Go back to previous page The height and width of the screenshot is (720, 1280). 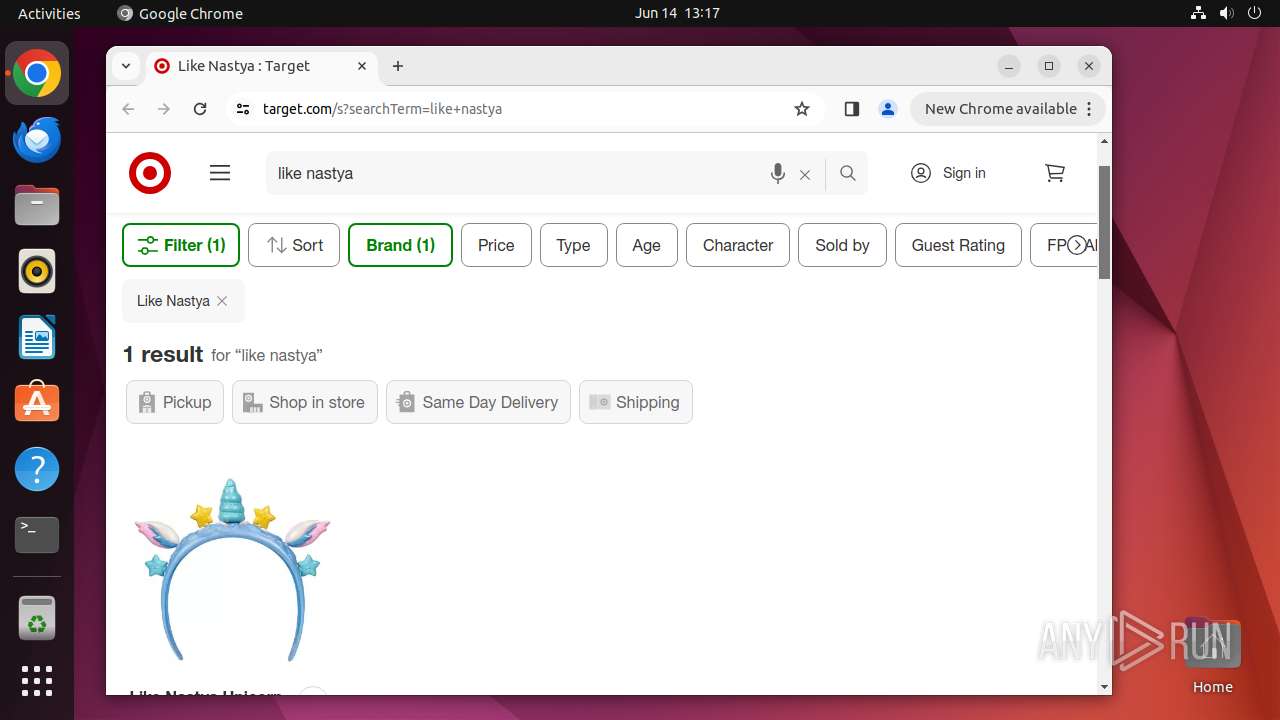[128, 109]
